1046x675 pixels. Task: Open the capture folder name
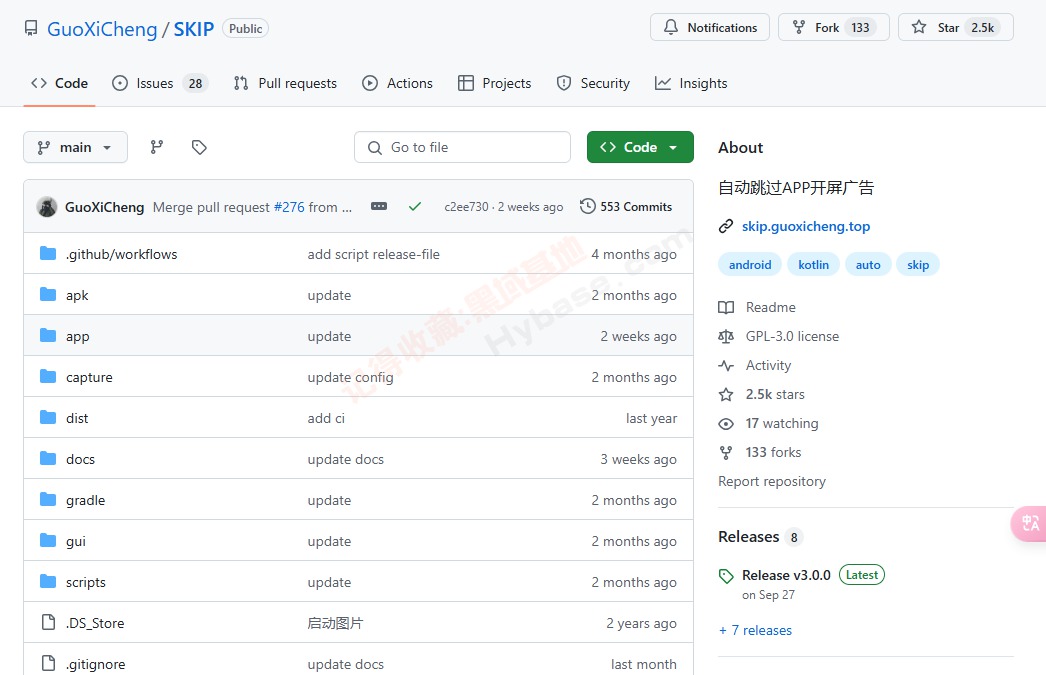pos(89,377)
